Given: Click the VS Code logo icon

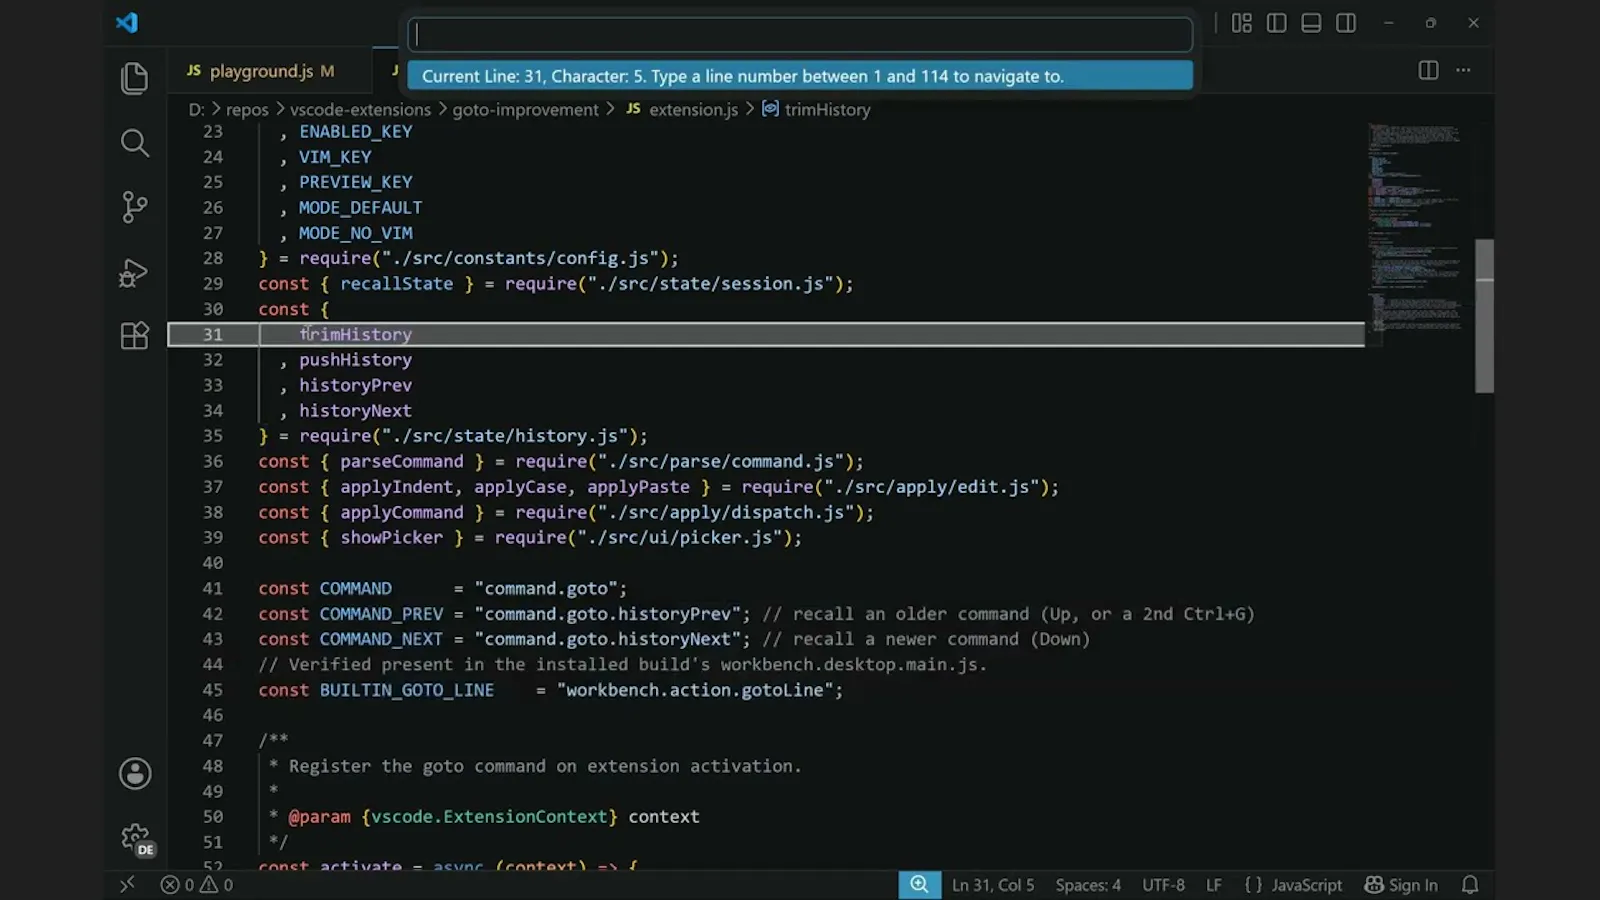Looking at the screenshot, I should tap(127, 22).
